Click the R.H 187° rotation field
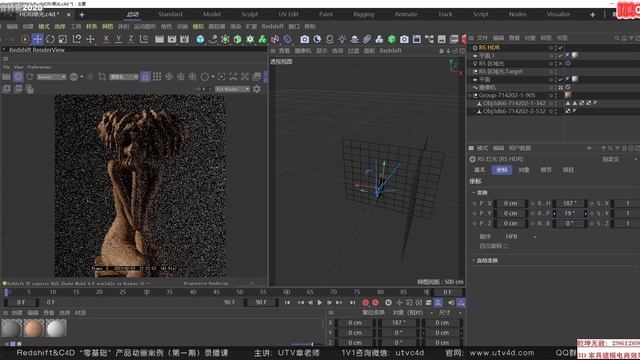The height and width of the screenshot is (360, 640). pos(570,203)
